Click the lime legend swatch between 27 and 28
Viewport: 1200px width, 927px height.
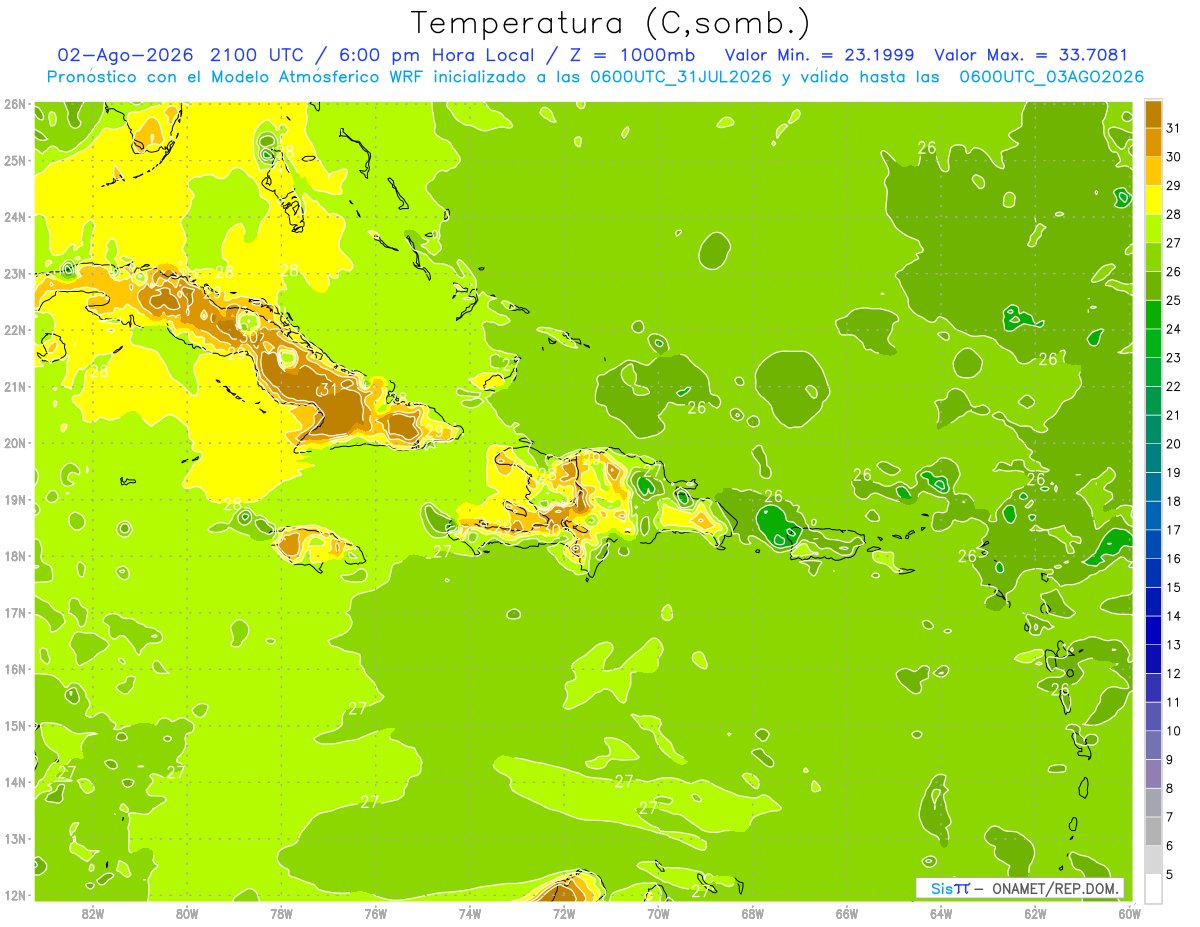[1153, 228]
